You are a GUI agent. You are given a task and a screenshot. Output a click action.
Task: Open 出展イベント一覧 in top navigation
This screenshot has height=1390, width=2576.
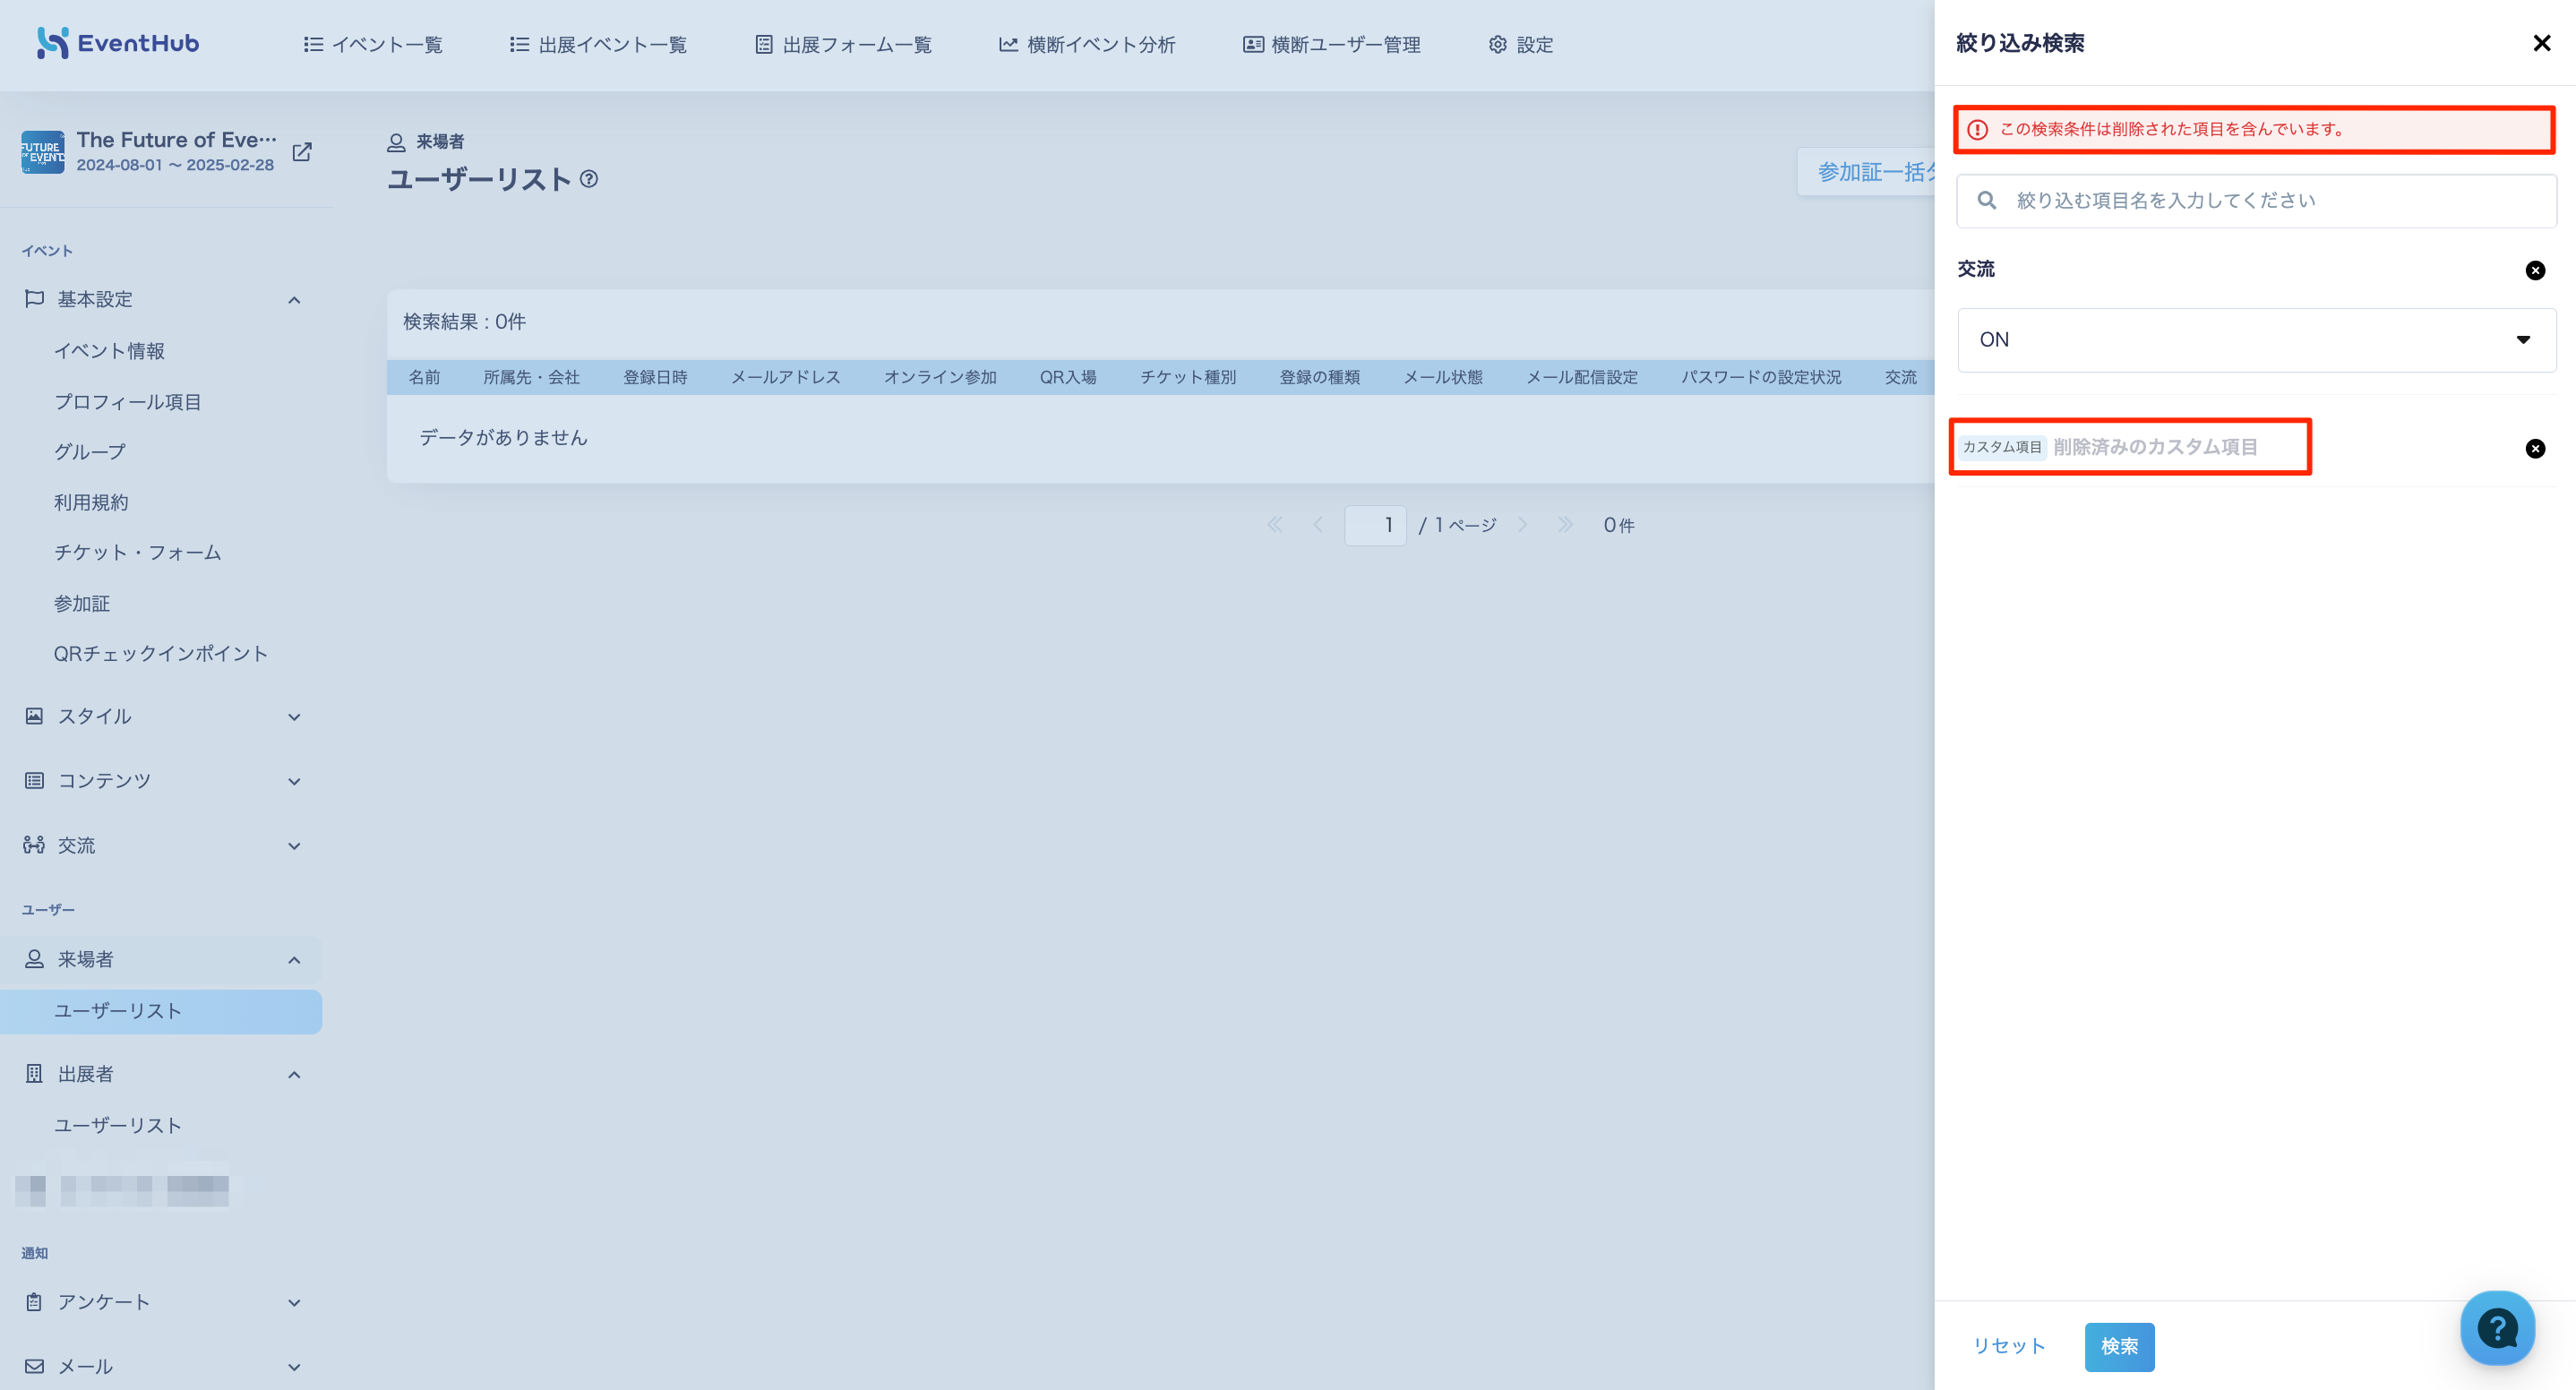(598, 45)
